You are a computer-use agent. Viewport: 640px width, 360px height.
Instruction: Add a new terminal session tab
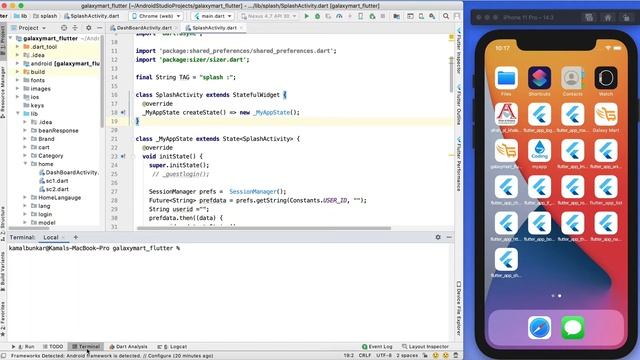(76, 237)
